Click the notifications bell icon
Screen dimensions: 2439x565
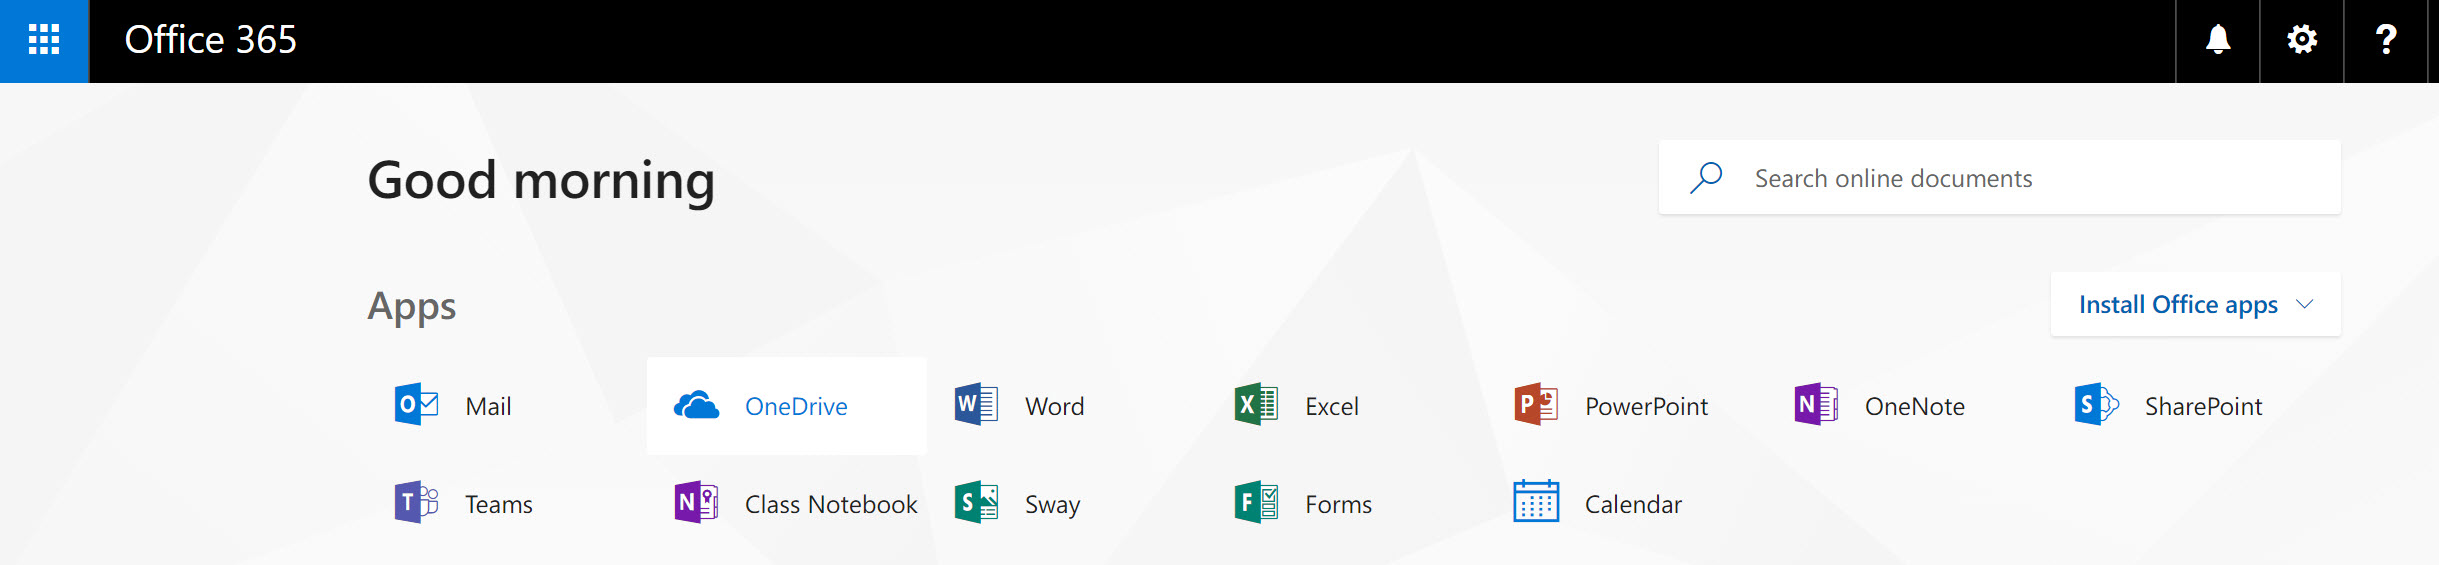(2217, 40)
